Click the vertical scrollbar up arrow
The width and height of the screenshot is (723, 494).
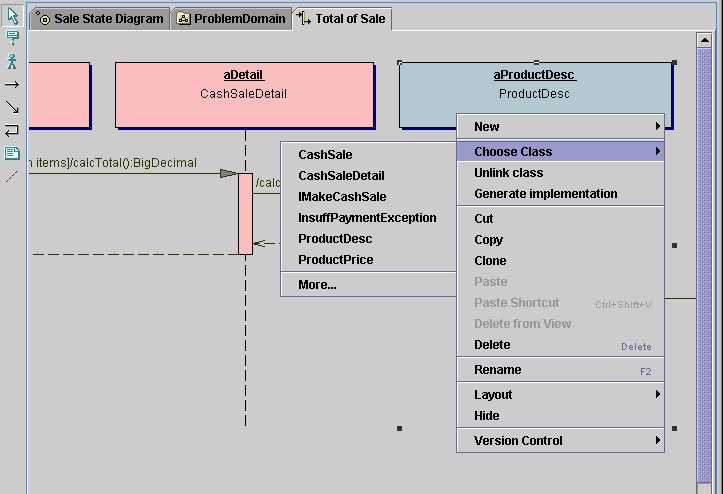[x=703, y=40]
